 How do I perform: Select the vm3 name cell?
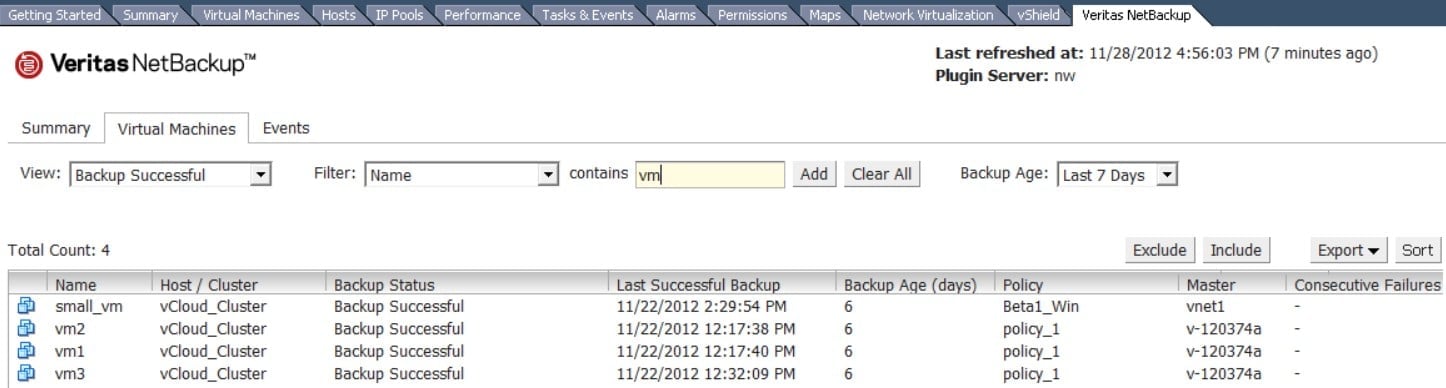pos(70,373)
